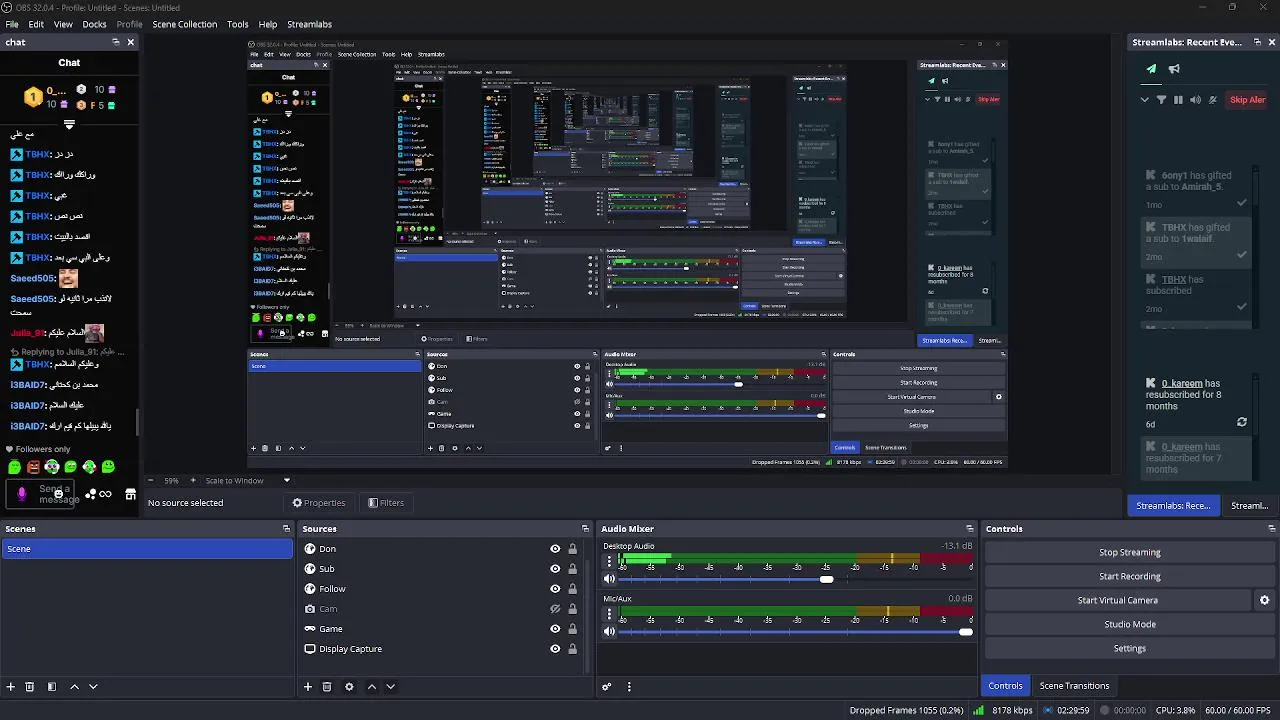Float the Audio Mixer dock
1280x720 pixels.
tap(969, 529)
